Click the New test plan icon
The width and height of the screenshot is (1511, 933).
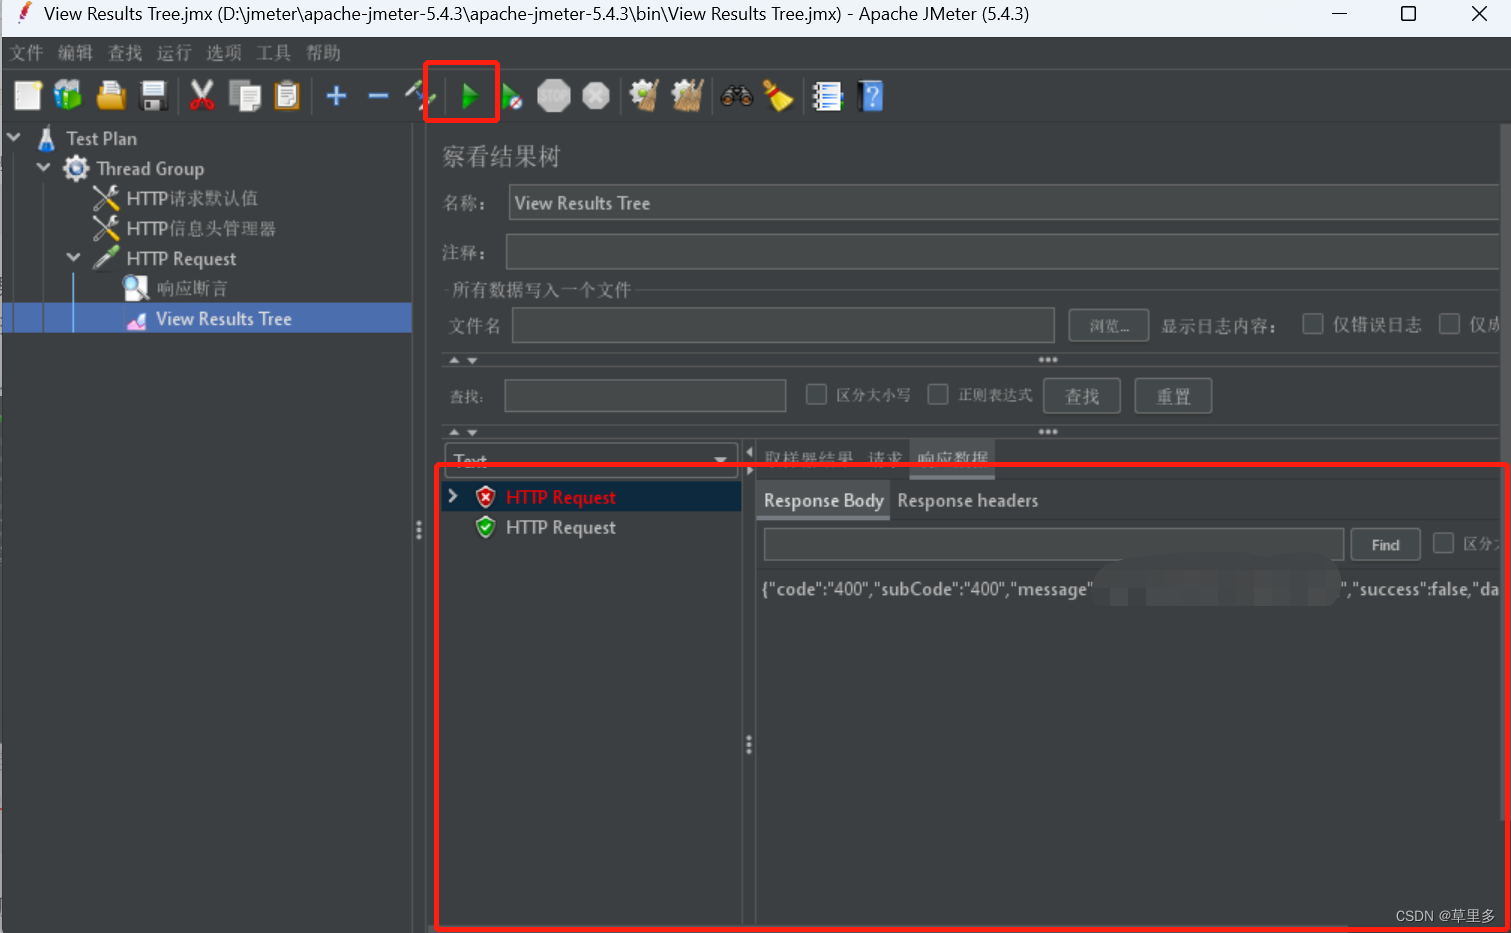pos(28,96)
